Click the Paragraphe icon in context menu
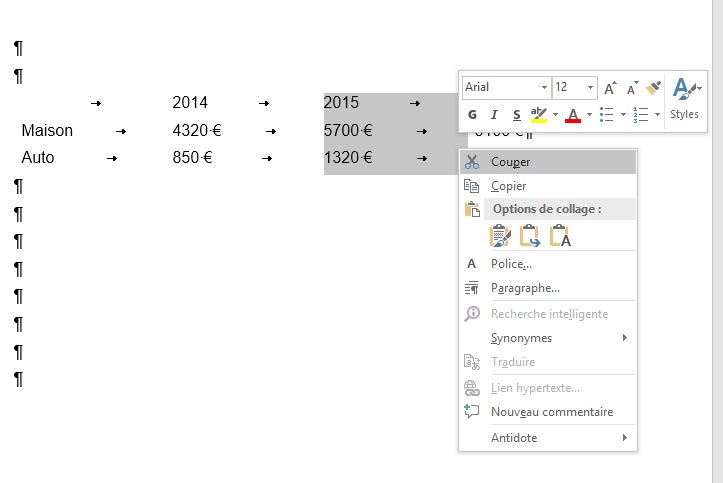Screen dimensions: 723x483 (472, 288)
